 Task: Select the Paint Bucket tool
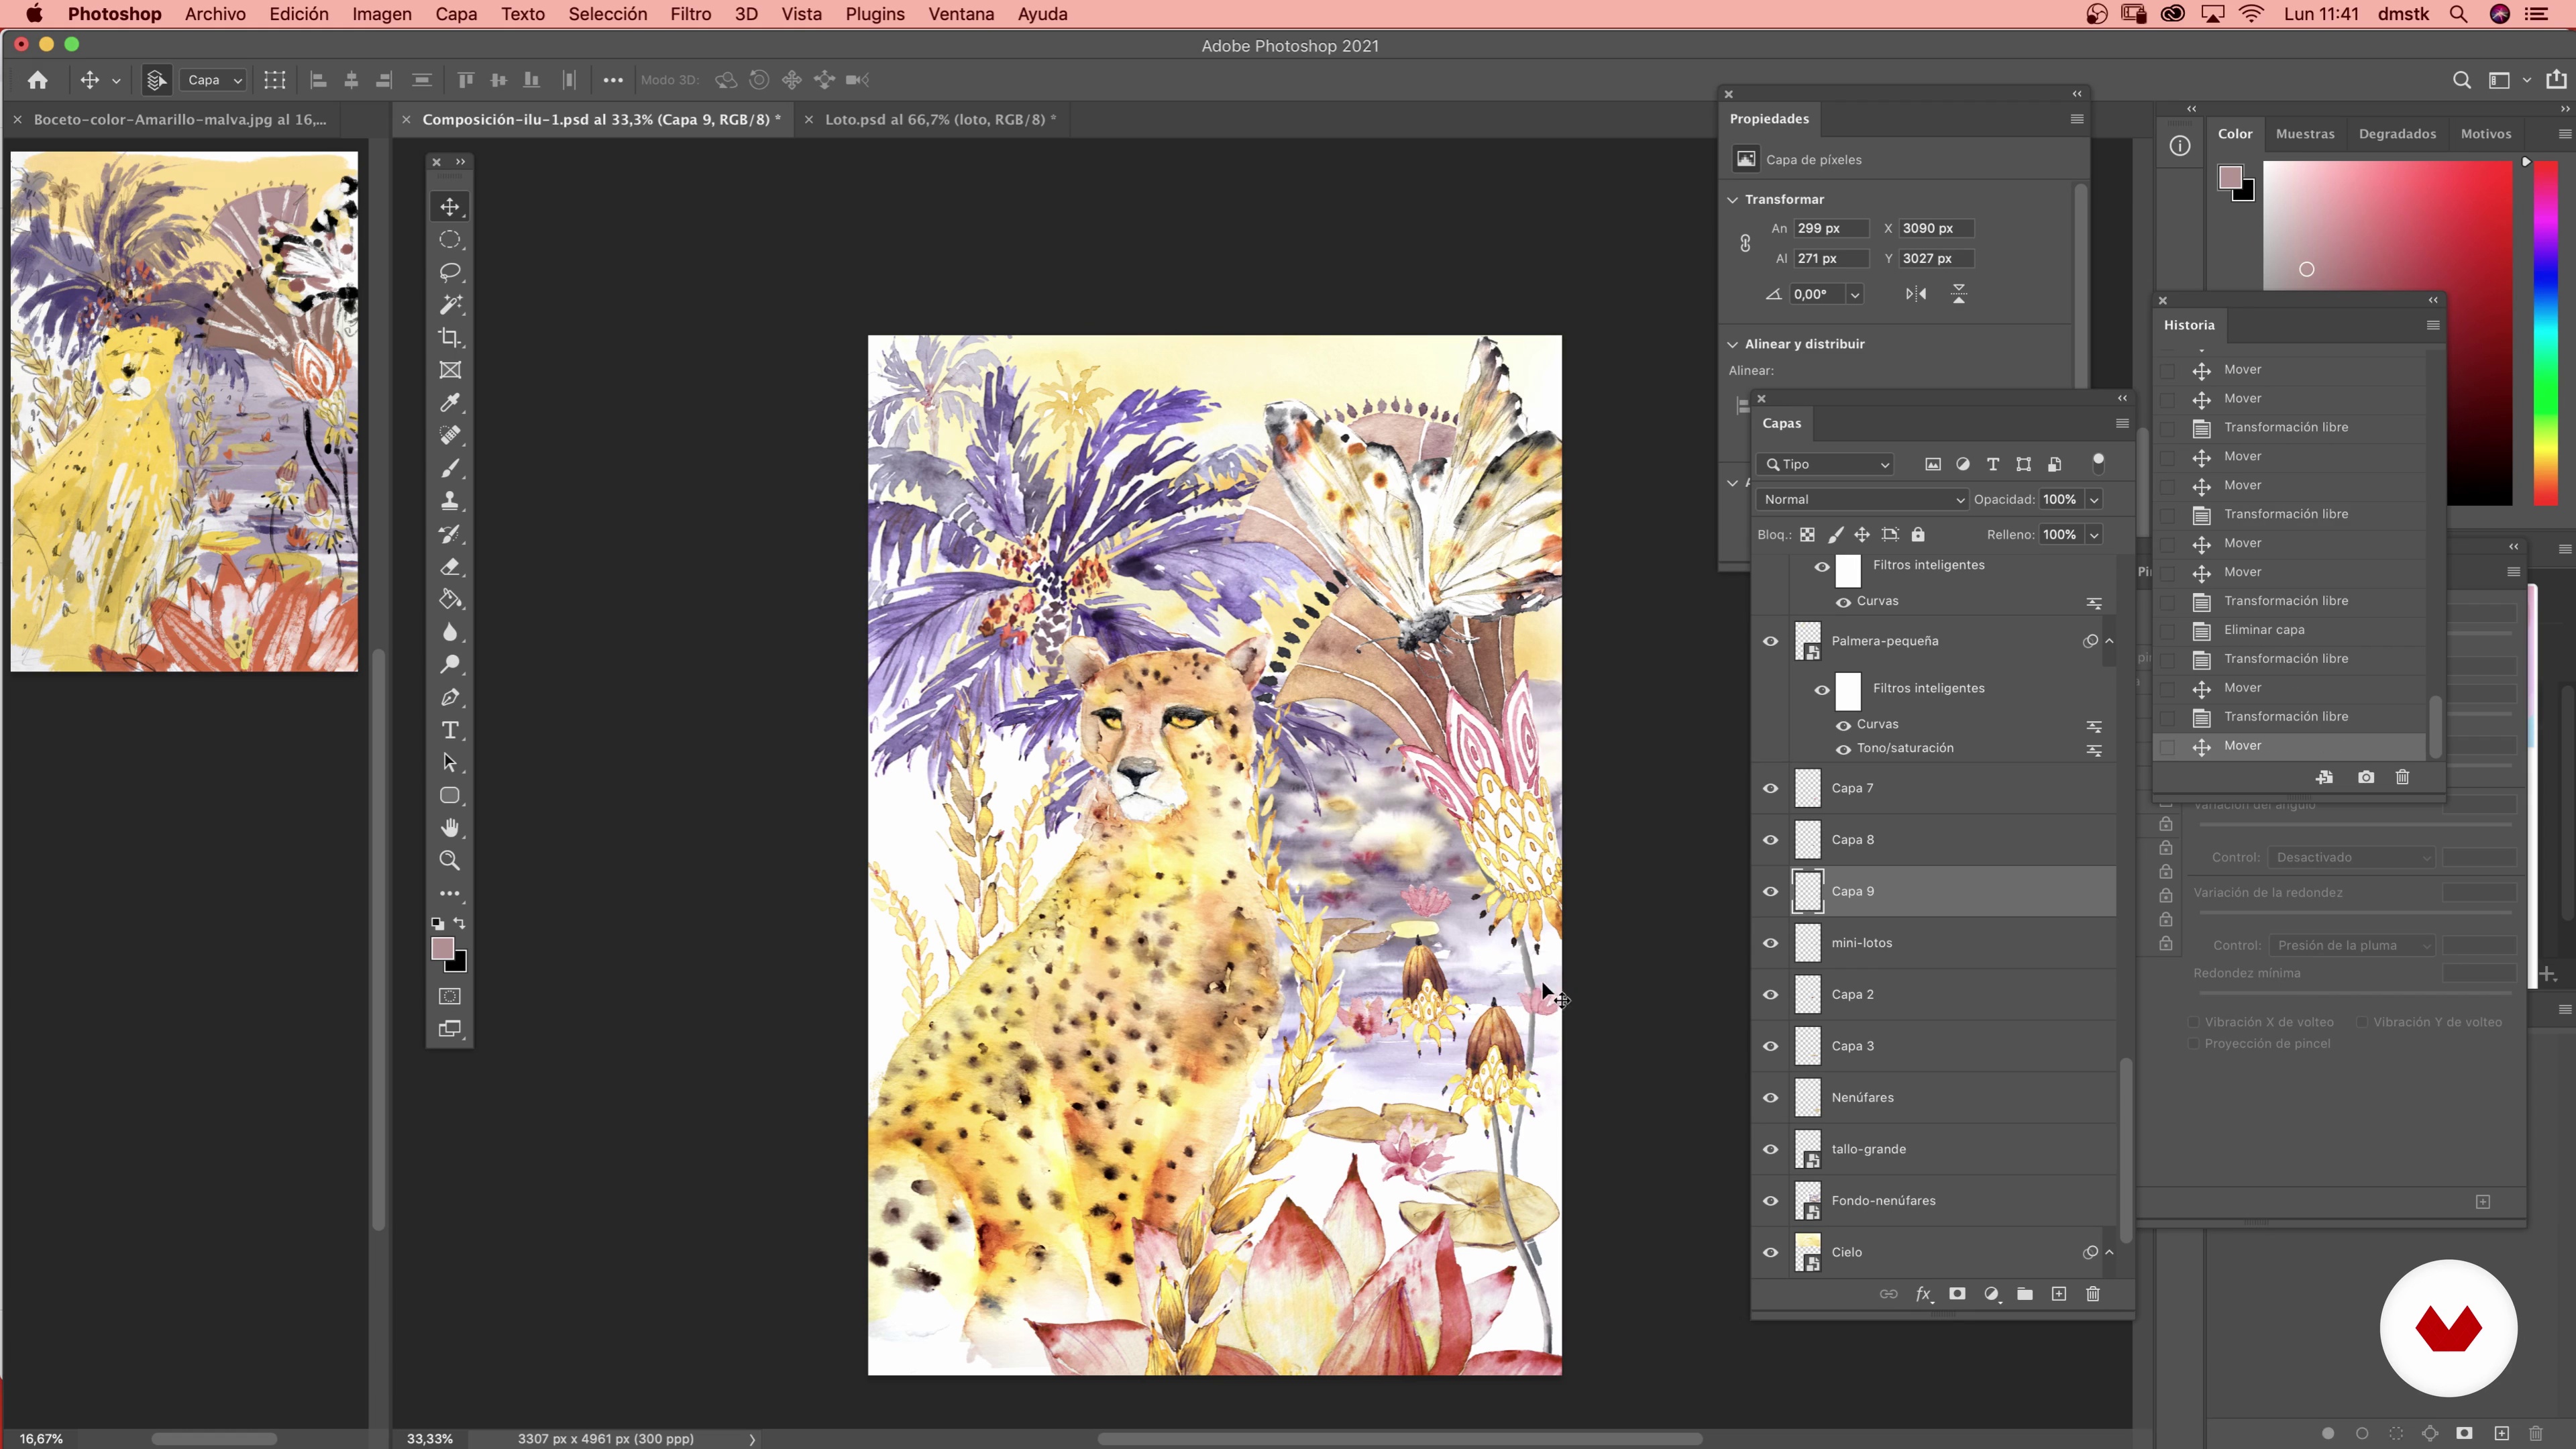coord(450,599)
